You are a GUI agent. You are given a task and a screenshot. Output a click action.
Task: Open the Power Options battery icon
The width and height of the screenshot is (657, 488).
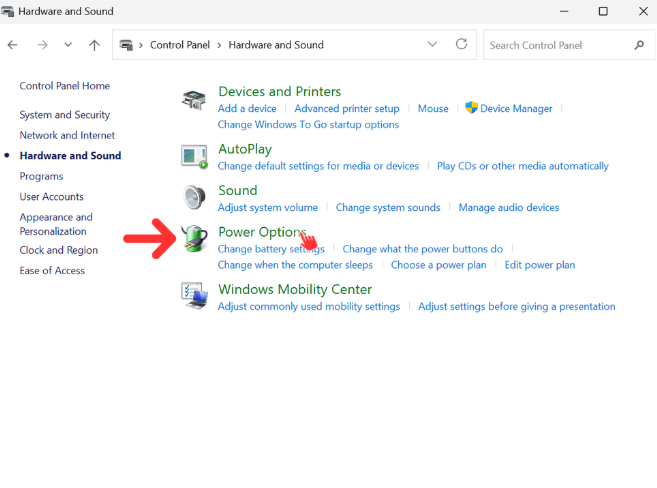[194, 238]
